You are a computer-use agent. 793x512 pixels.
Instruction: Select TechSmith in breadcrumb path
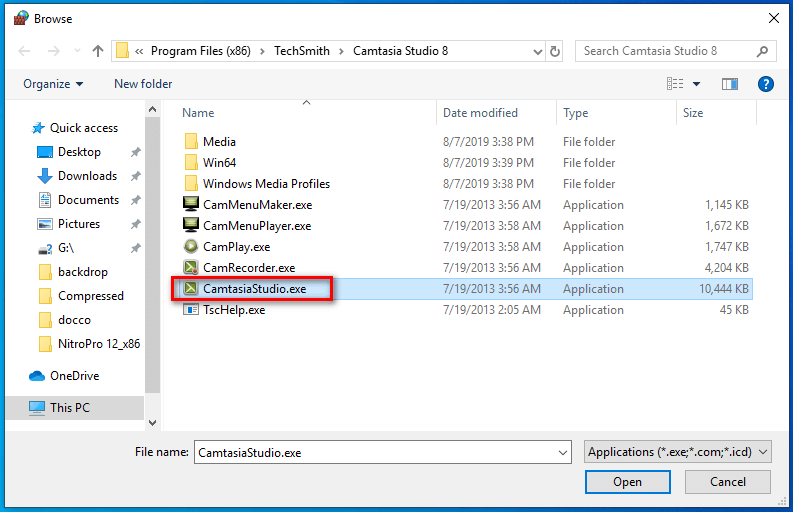point(302,51)
